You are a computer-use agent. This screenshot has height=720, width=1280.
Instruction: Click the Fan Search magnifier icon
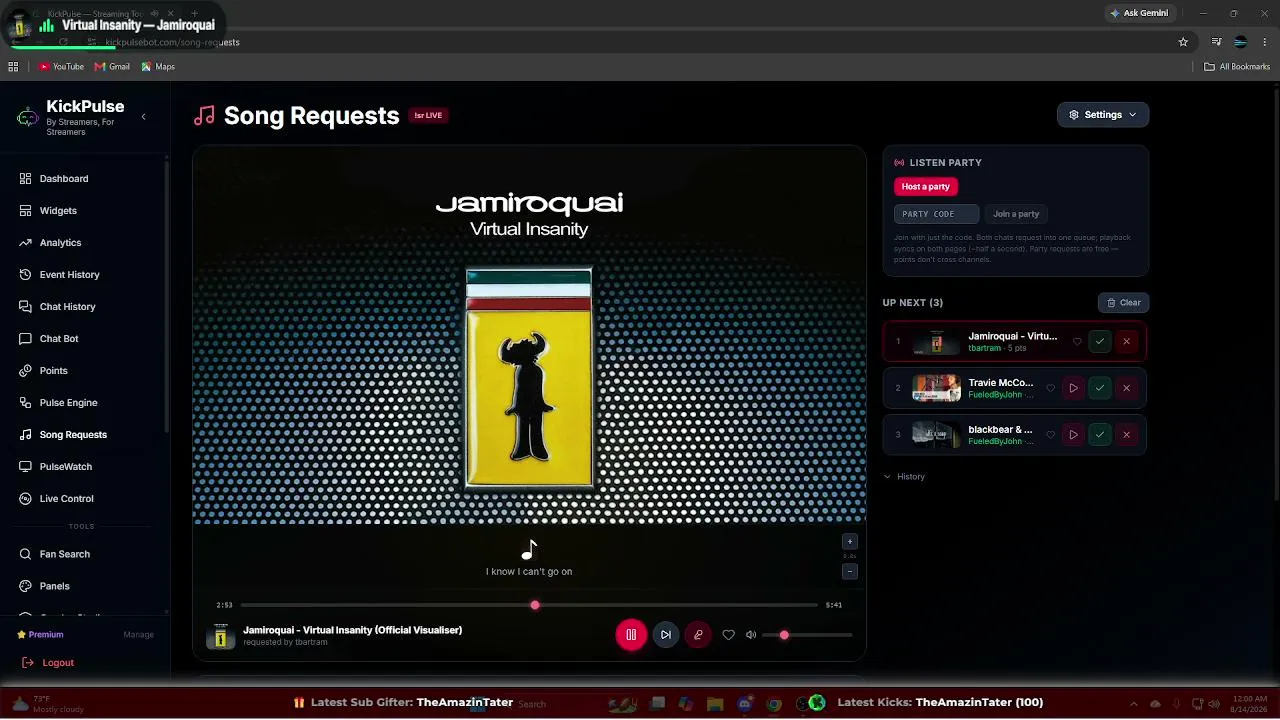click(26, 554)
